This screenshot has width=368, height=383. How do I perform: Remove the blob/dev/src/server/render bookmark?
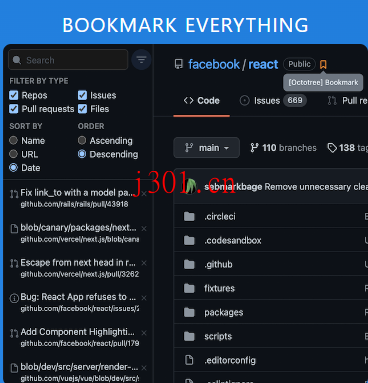(144, 368)
